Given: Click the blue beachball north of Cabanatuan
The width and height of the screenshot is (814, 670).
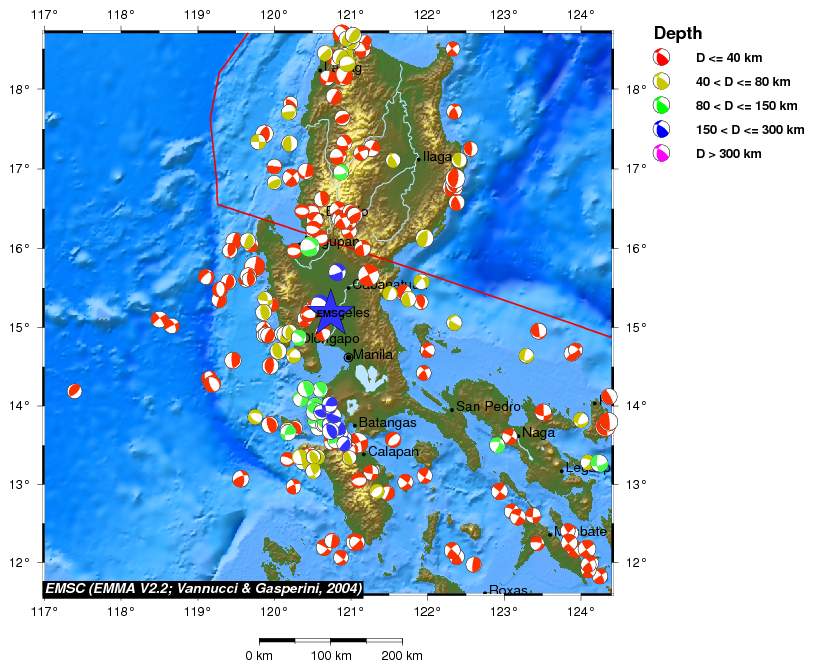Looking at the screenshot, I should tap(337, 272).
